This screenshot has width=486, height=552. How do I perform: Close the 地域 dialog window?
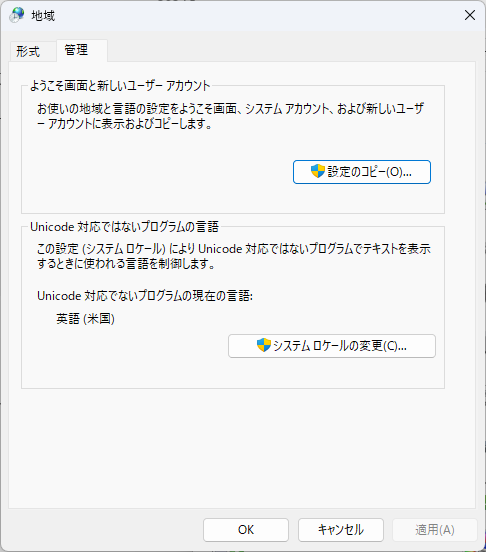(x=470, y=15)
